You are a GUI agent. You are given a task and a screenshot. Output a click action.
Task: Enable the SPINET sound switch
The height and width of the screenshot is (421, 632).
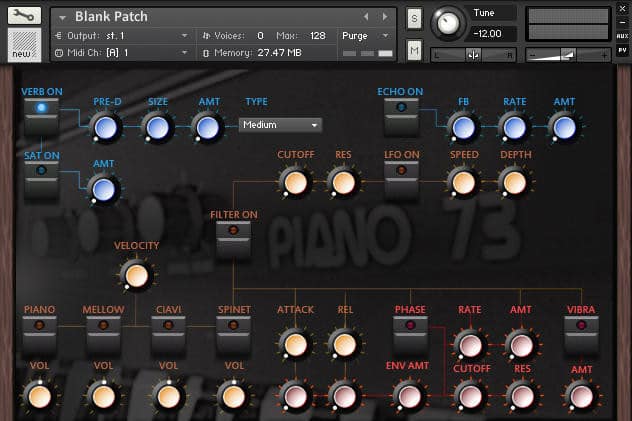tap(233, 334)
